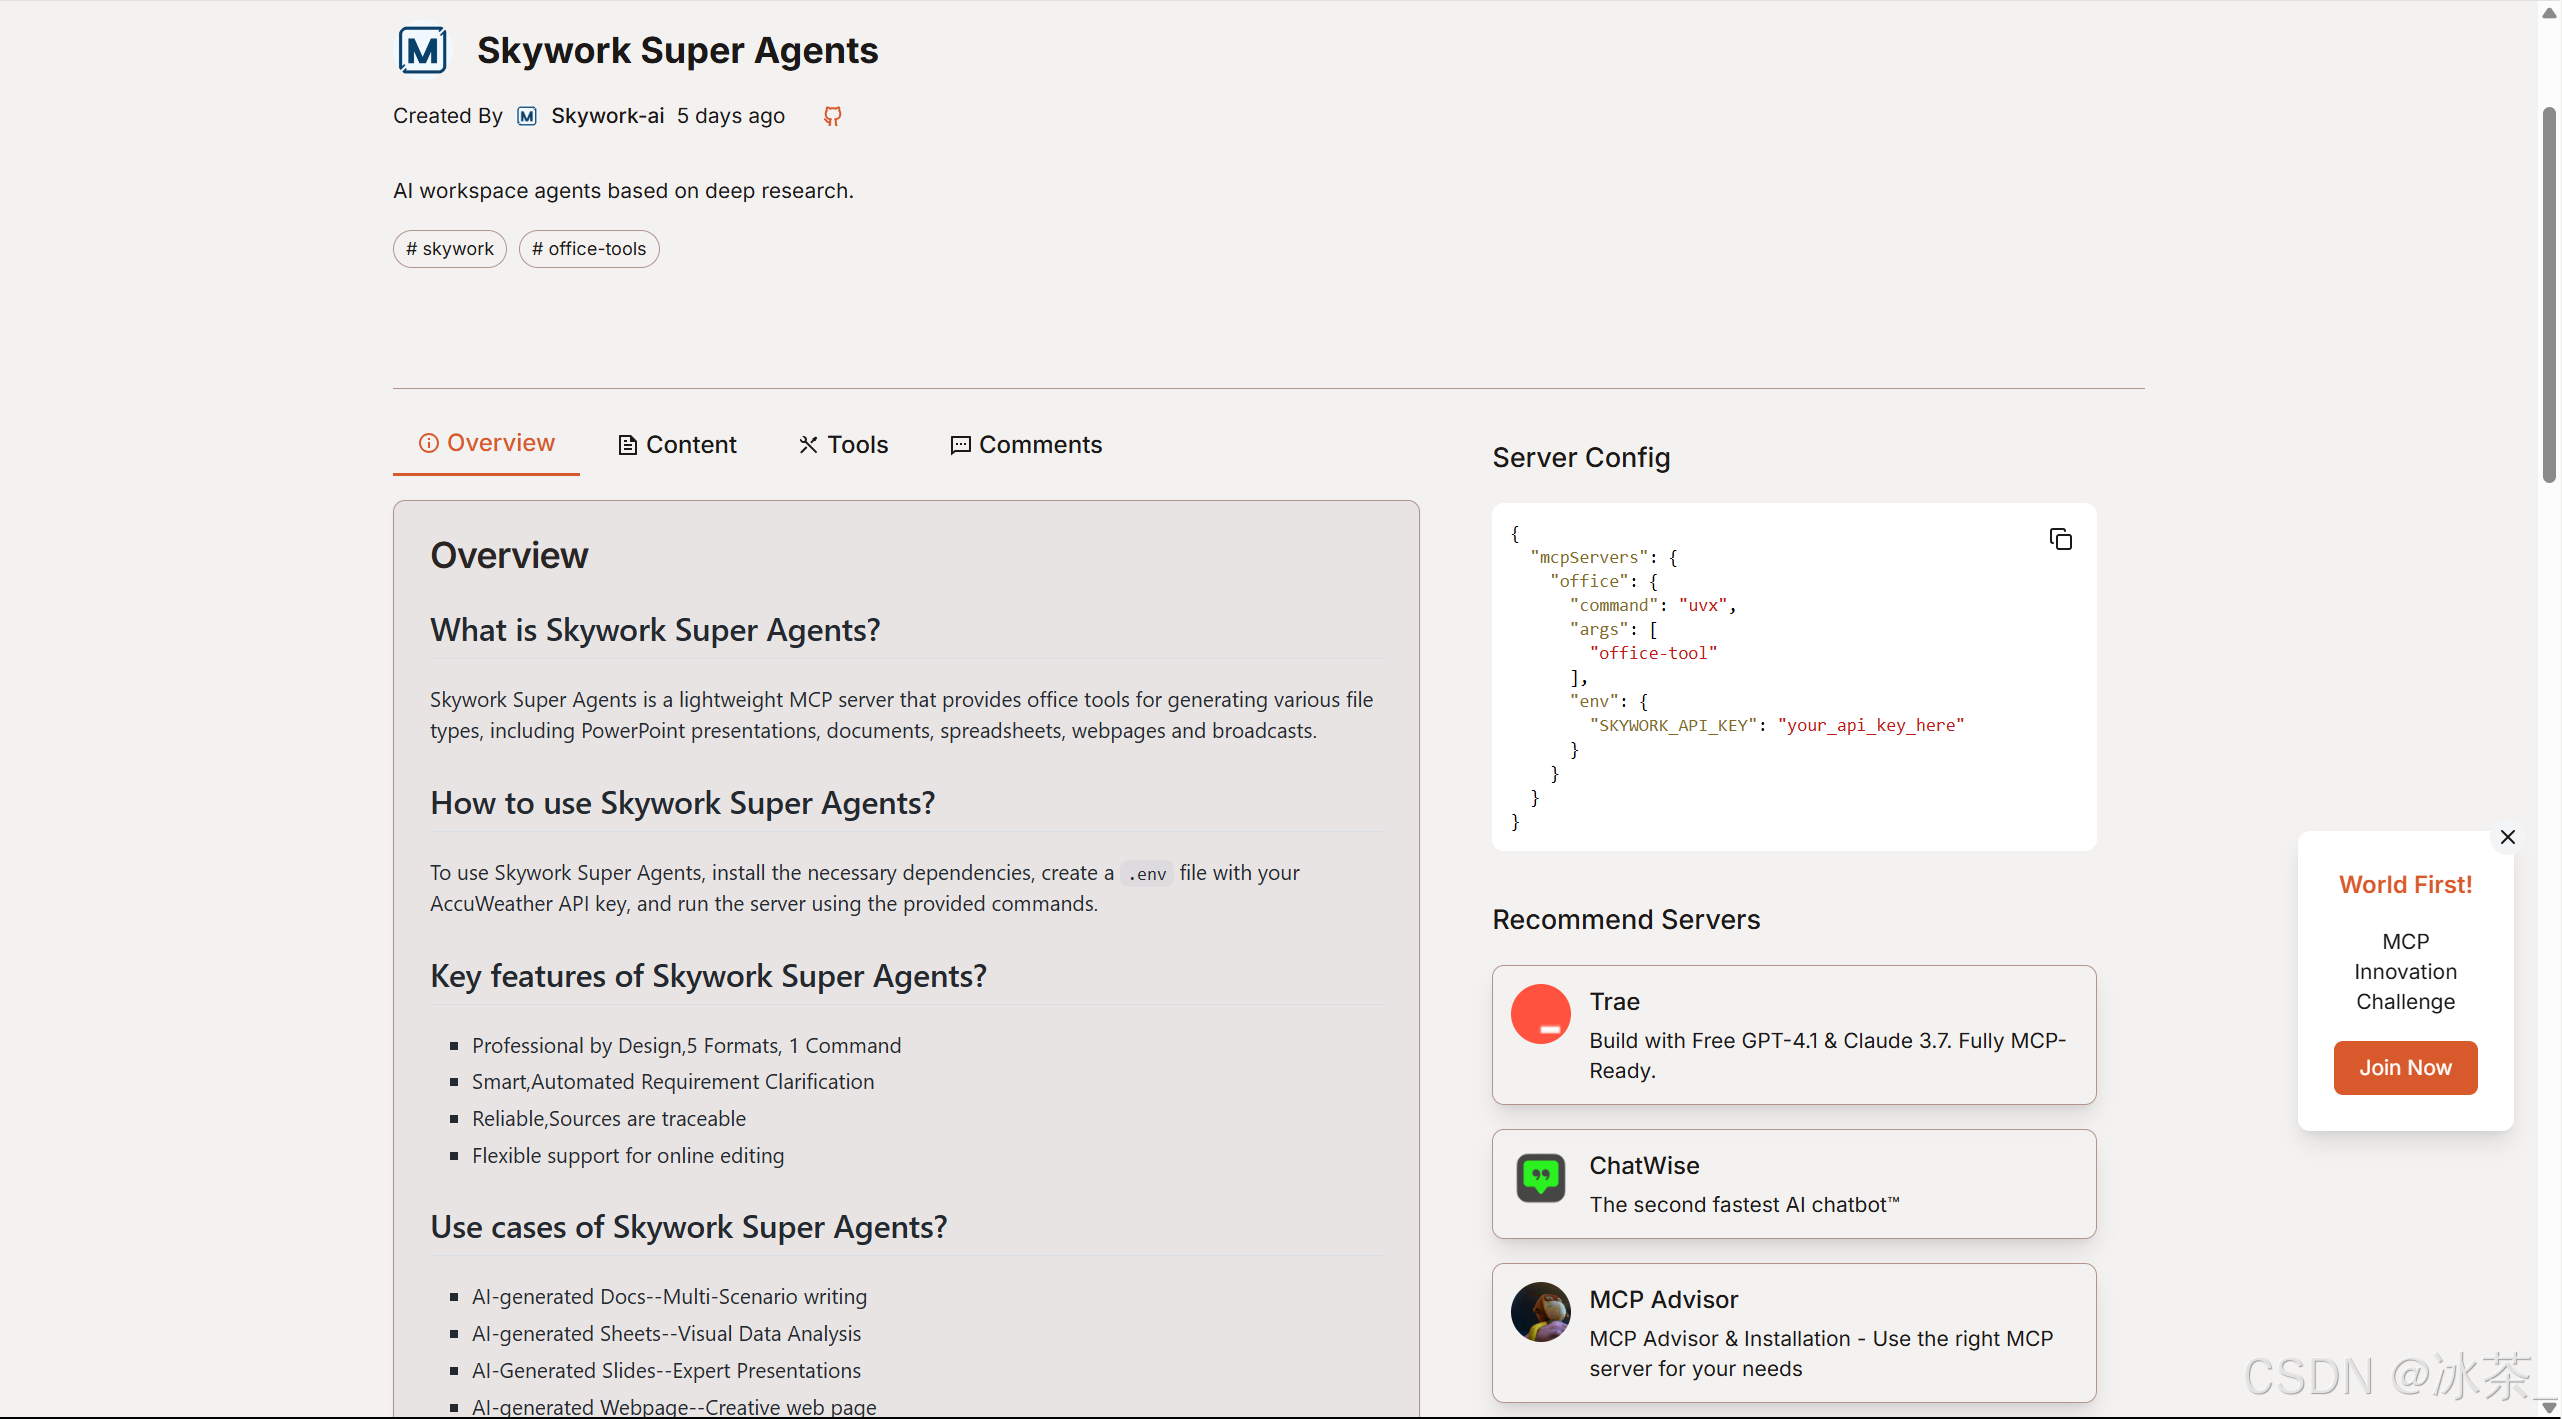This screenshot has height=1419, width=2562.
Task: Copy server config with copy icon
Action: pyautogui.click(x=2060, y=540)
